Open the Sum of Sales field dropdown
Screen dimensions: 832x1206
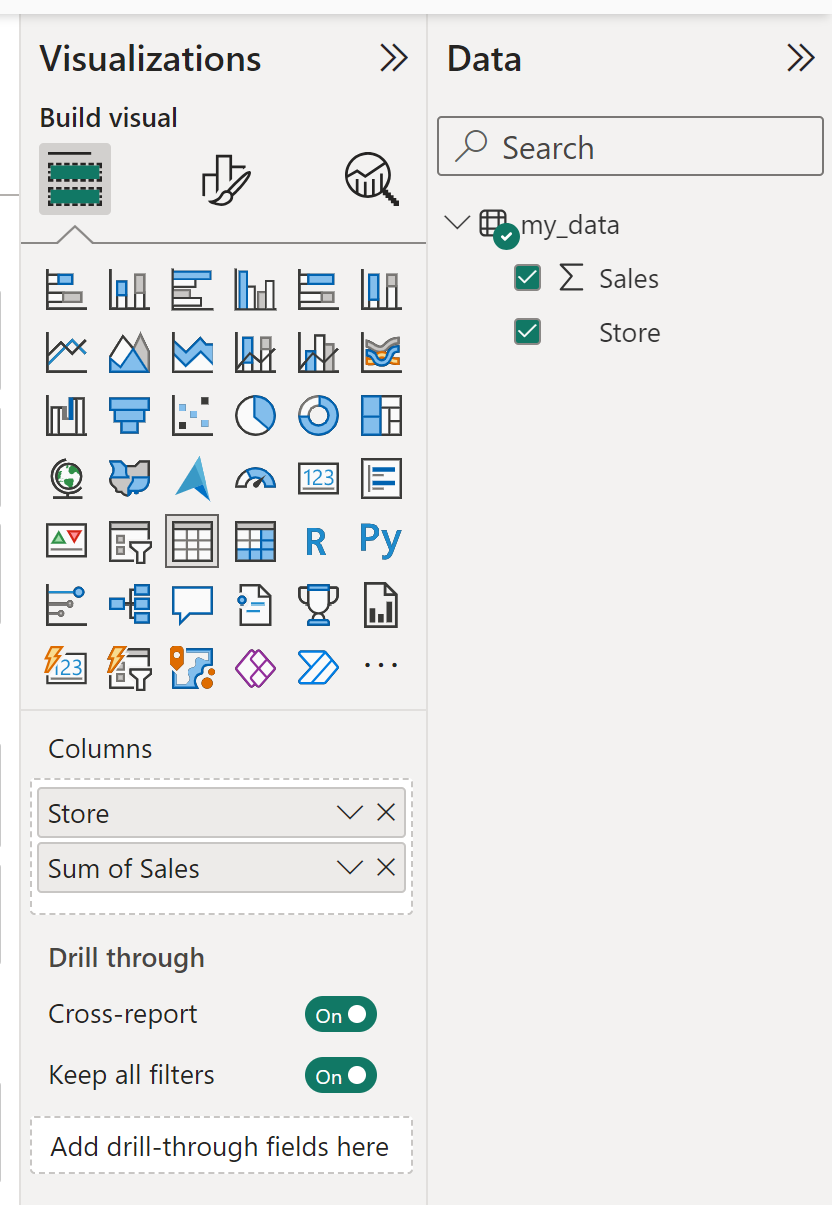(x=350, y=868)
